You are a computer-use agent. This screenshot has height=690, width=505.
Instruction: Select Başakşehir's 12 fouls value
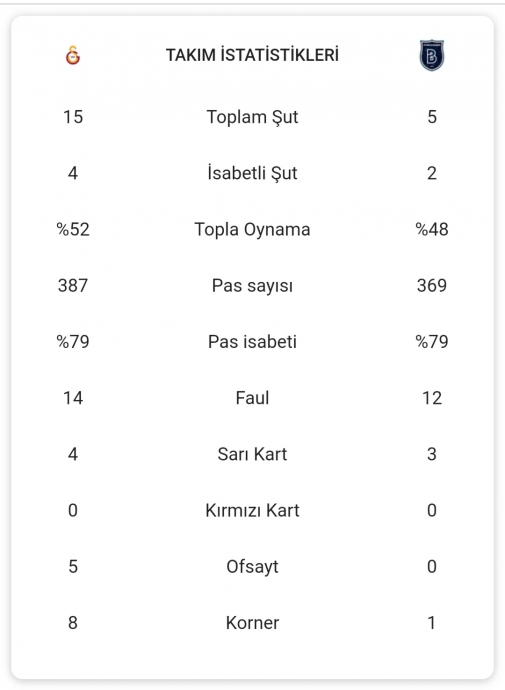432,398
